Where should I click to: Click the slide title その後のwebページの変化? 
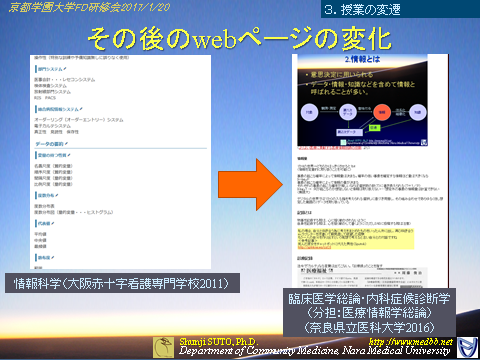(x=239, y=39)
